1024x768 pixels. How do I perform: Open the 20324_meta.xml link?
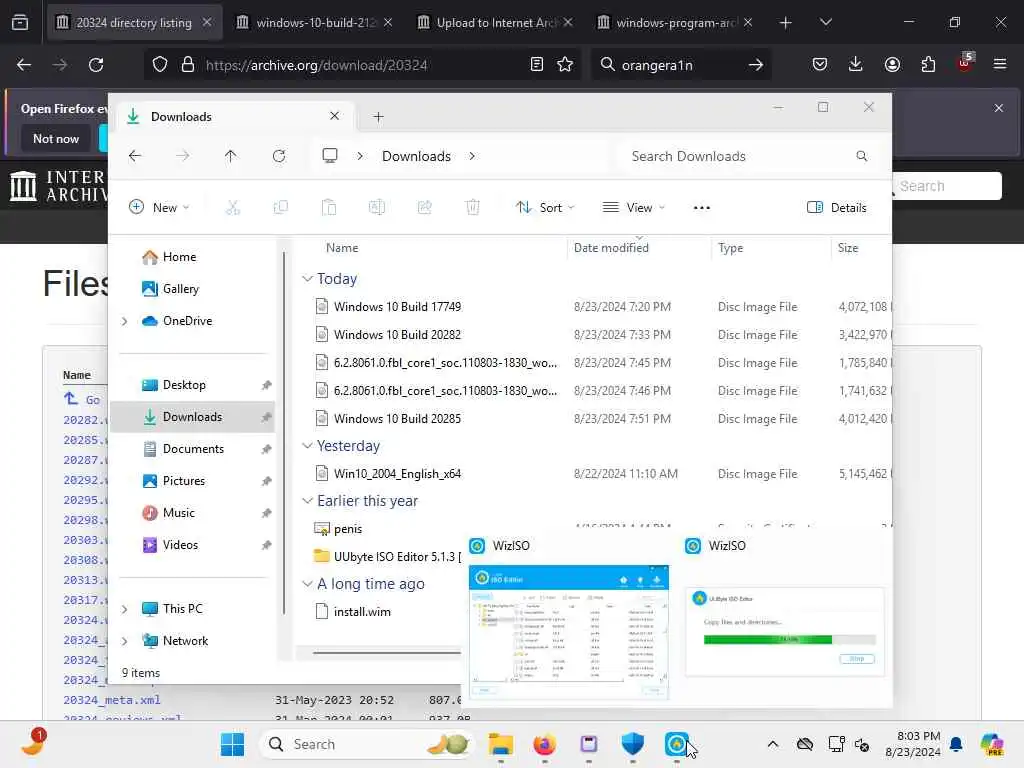click(112, 700)
